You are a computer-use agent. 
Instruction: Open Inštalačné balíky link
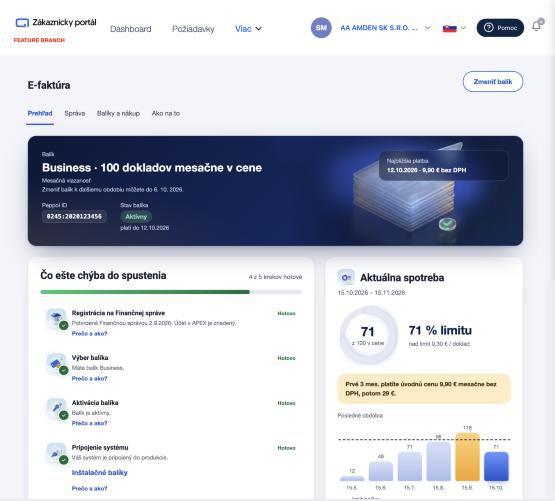99,473
